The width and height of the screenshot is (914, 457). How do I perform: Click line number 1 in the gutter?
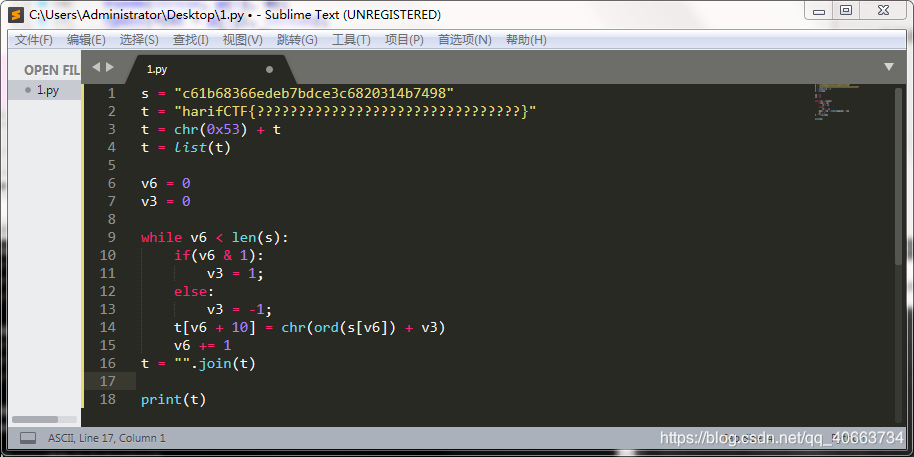tap(111, 93)
